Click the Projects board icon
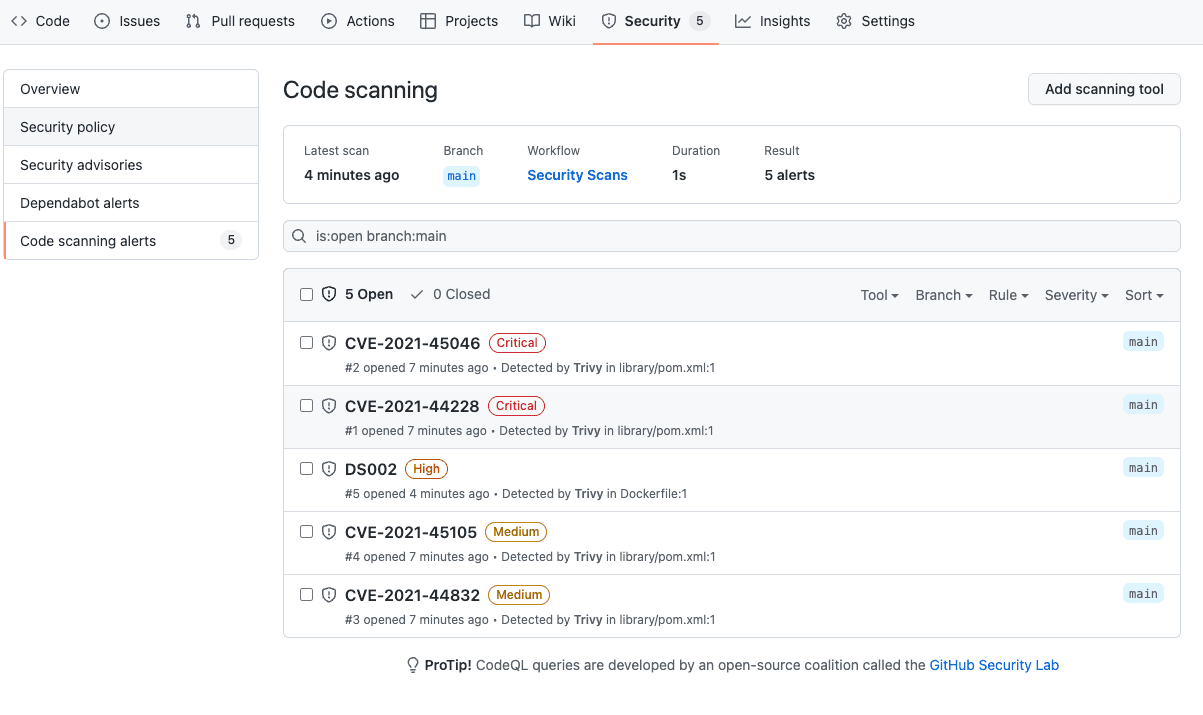 click(428, 21)
